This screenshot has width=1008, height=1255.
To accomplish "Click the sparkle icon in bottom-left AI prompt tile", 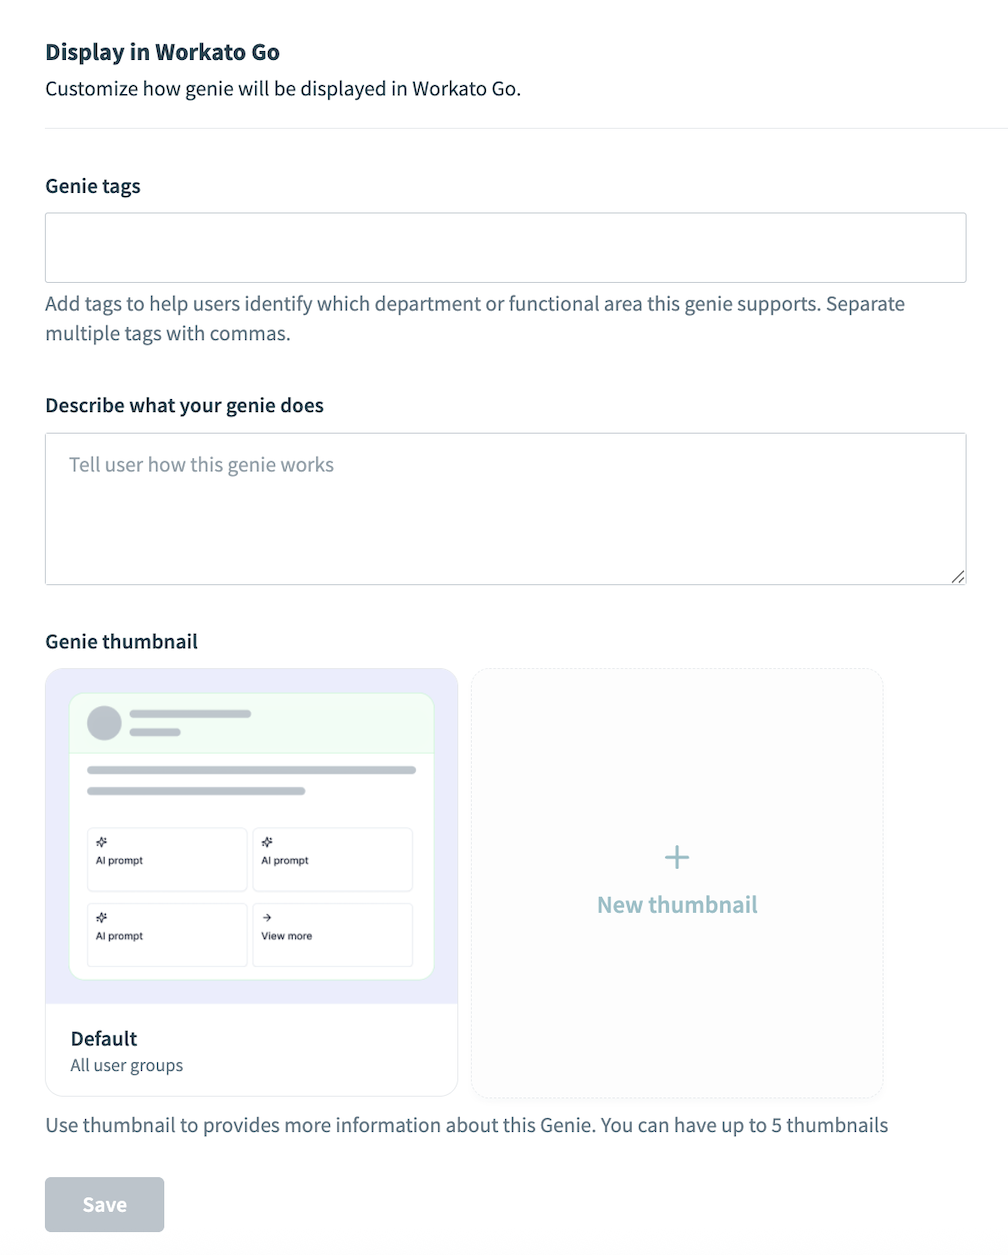I will [101, 917].
